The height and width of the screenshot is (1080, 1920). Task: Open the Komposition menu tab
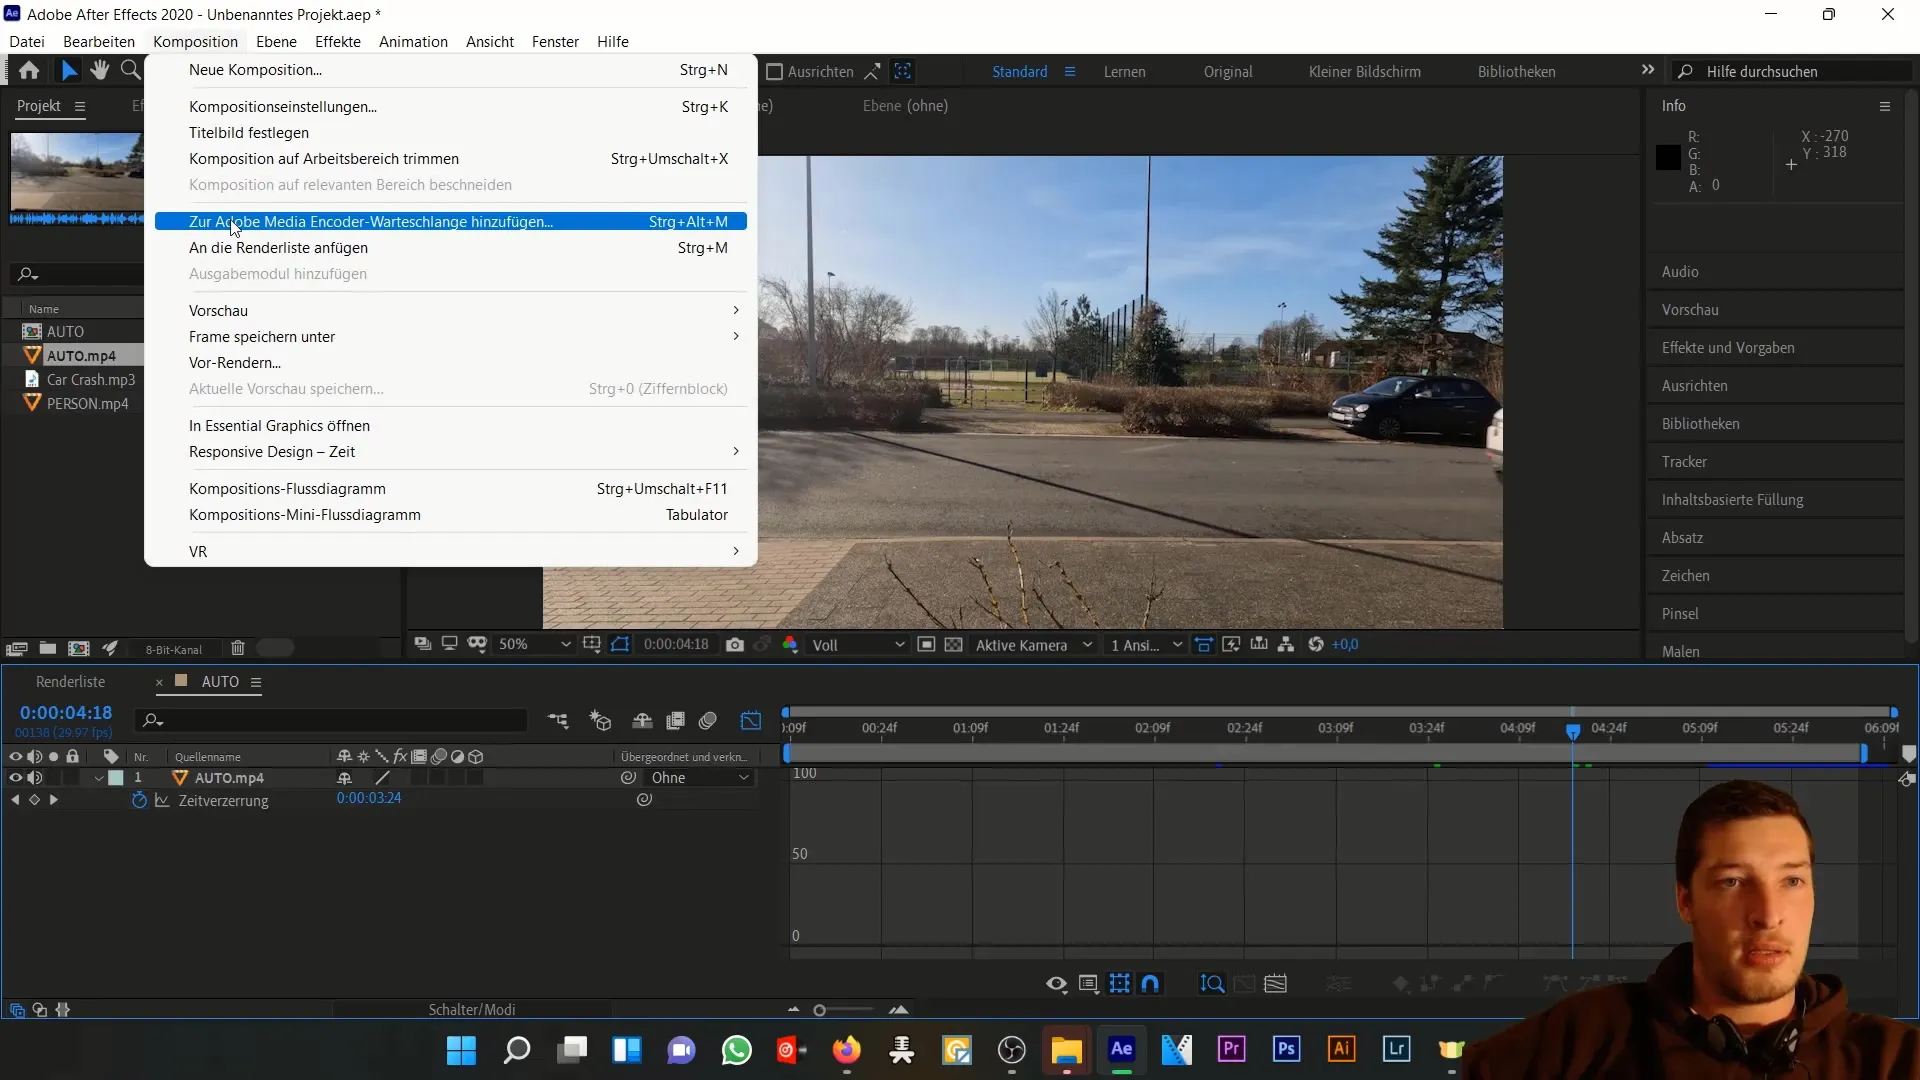pos(195,41)
